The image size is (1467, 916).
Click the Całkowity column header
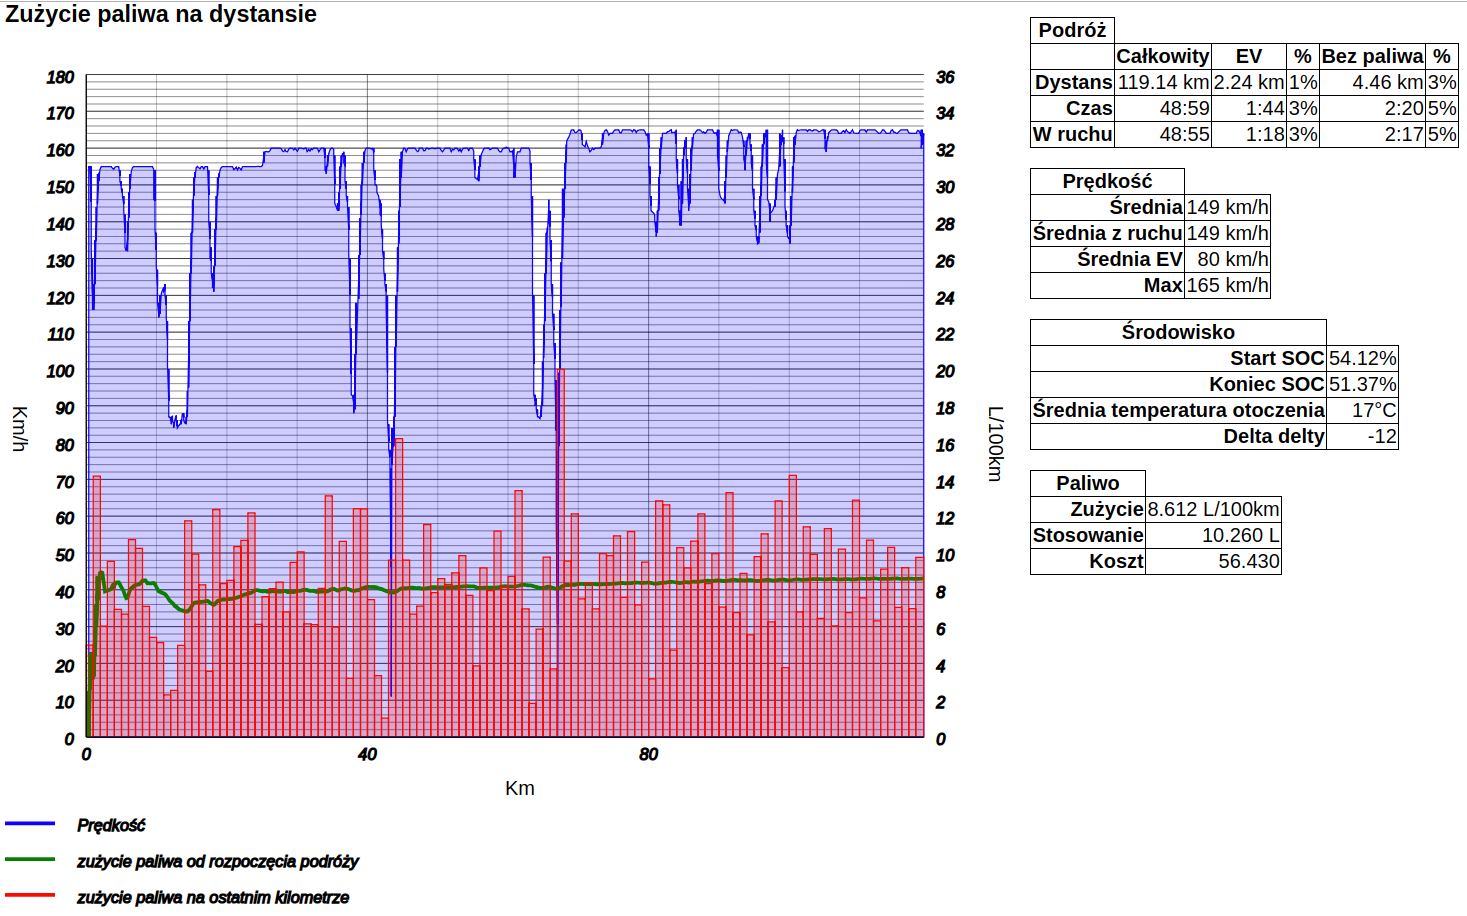[1162, 57]
